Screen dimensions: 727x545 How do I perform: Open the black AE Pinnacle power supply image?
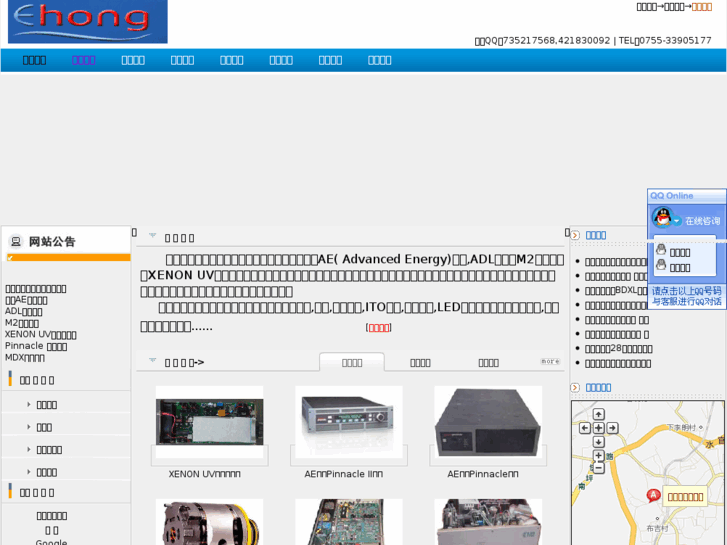point(488,422)
